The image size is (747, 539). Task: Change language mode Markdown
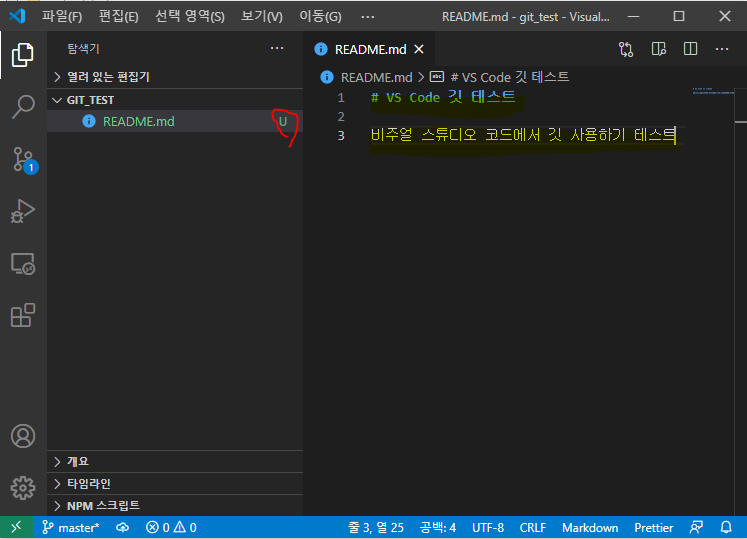[x=590, y=528]
